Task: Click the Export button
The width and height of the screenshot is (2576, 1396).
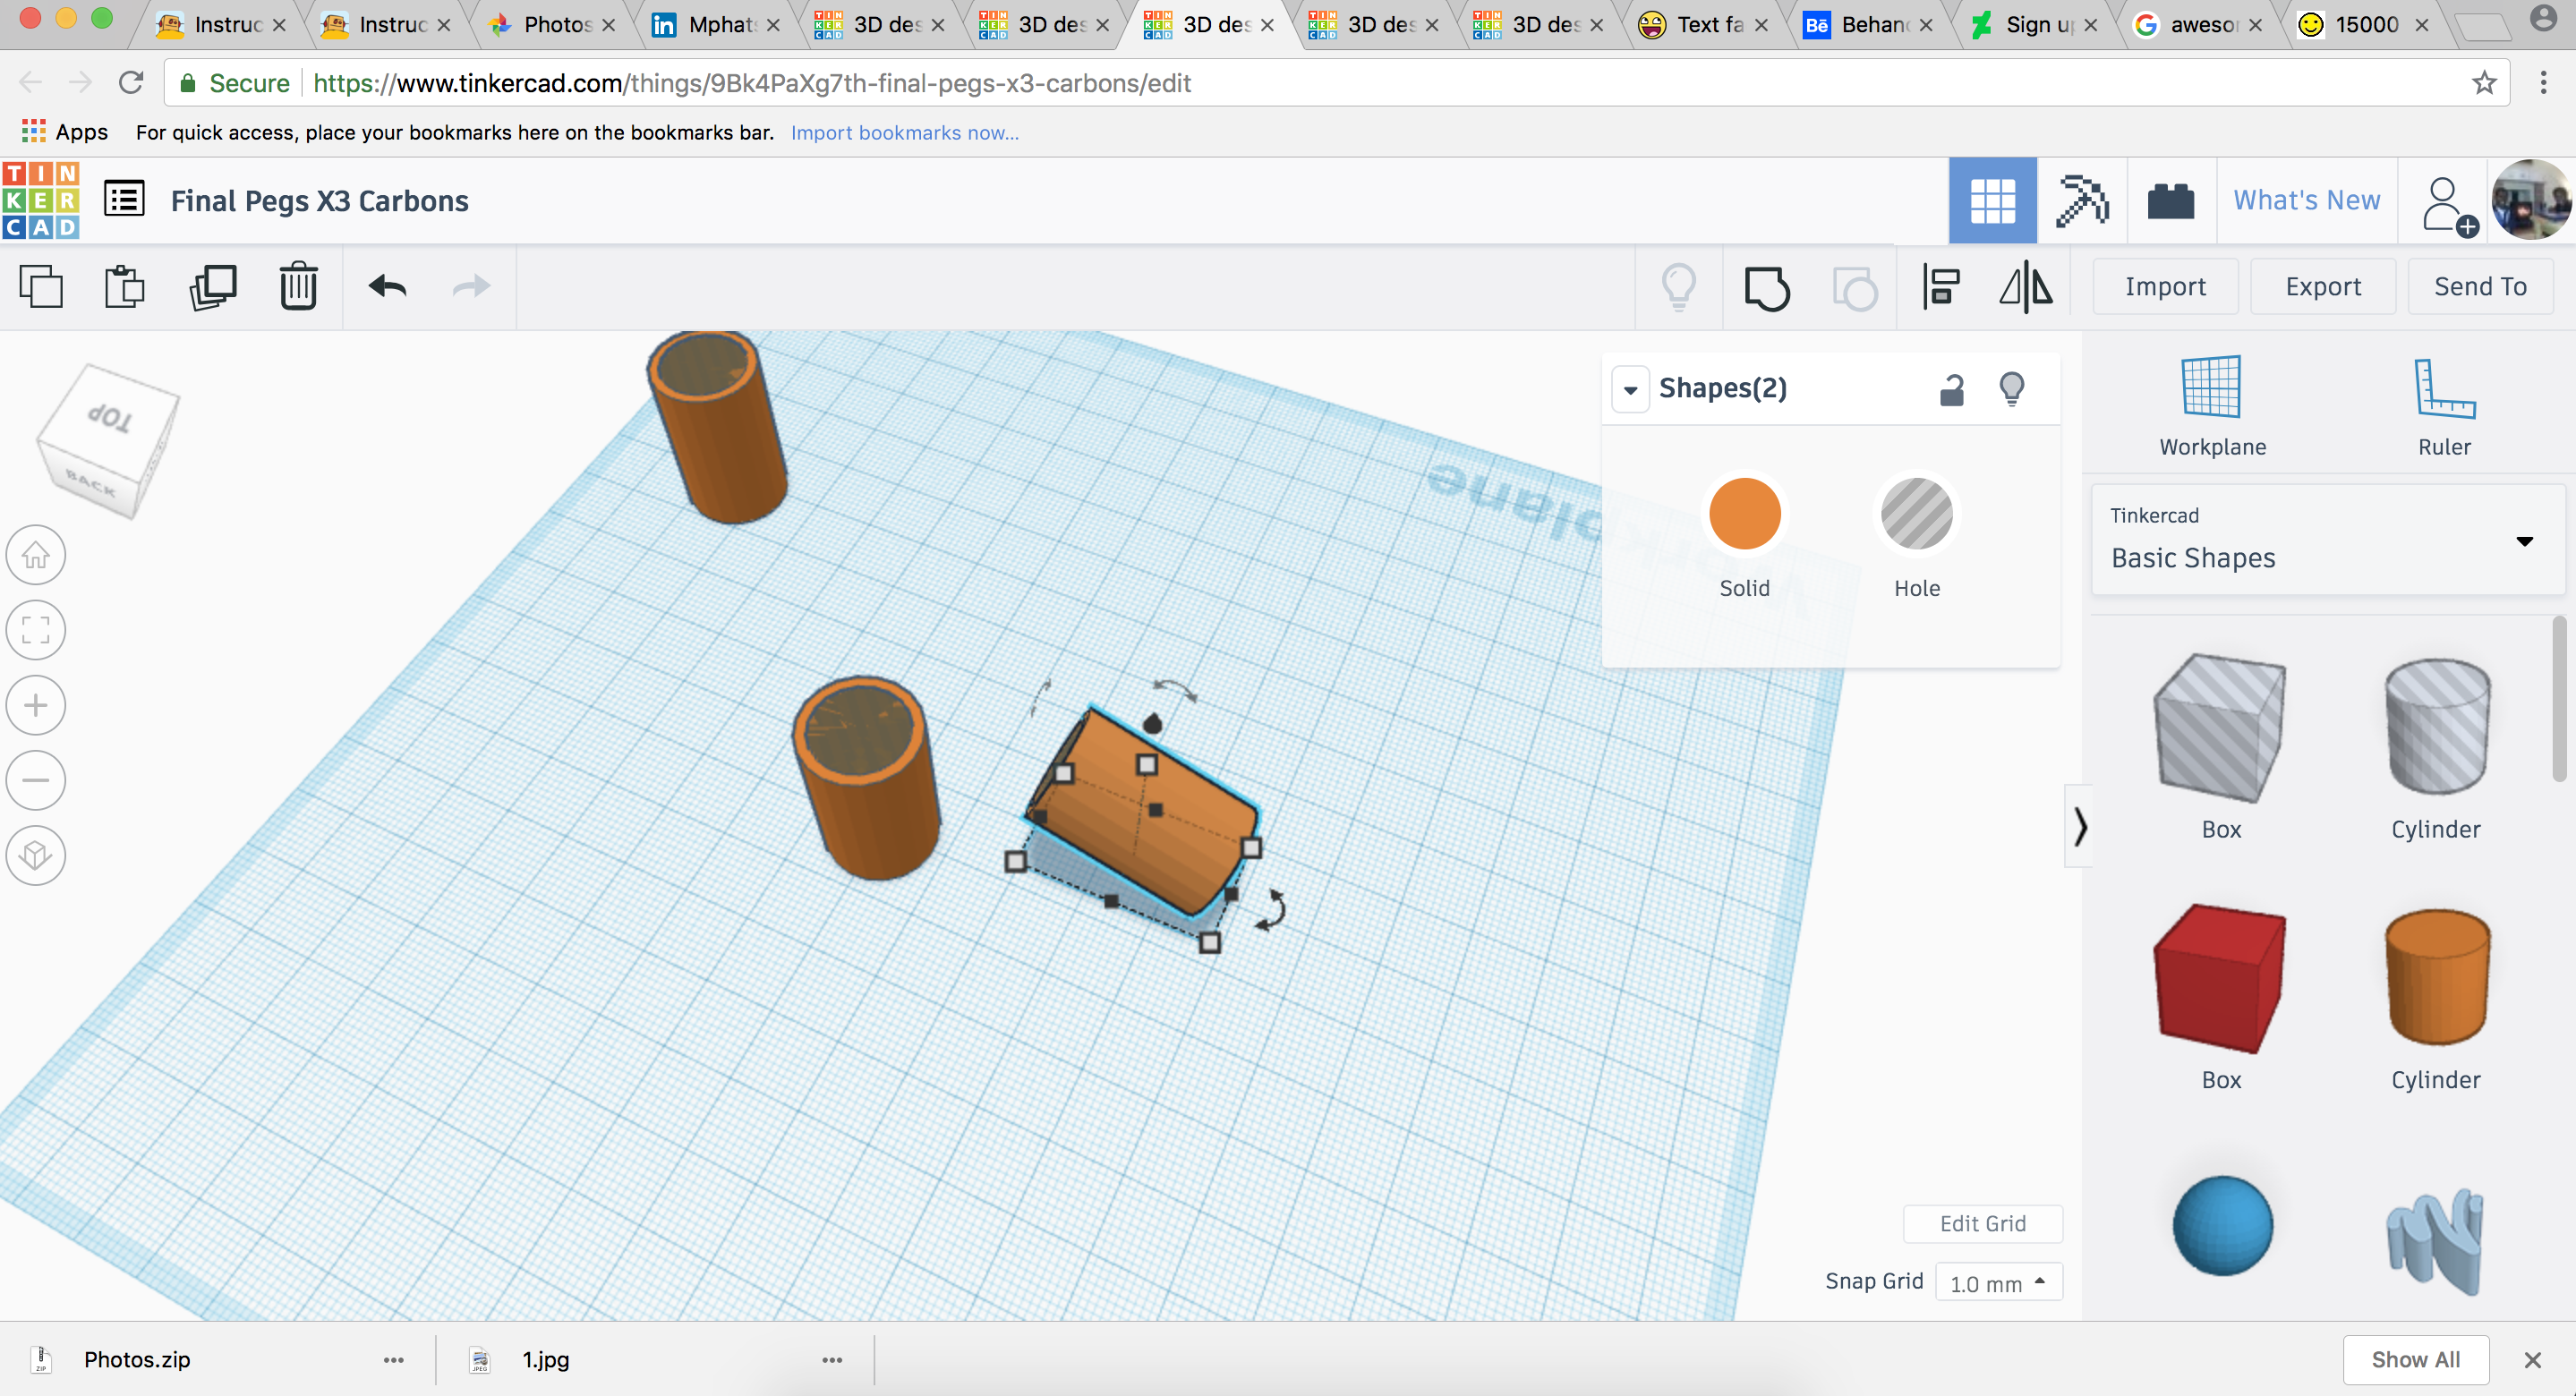Action: pyautogui.click(x=2322, y=286)
